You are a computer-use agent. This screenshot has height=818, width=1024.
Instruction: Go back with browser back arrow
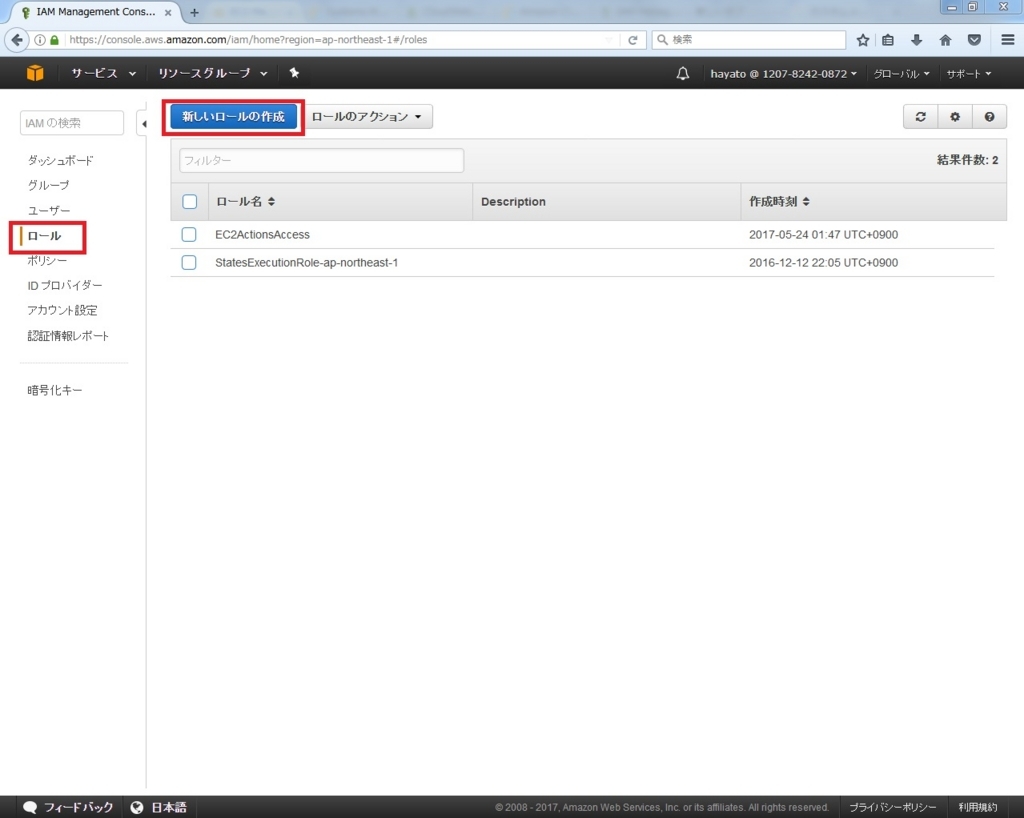point(18,40)
